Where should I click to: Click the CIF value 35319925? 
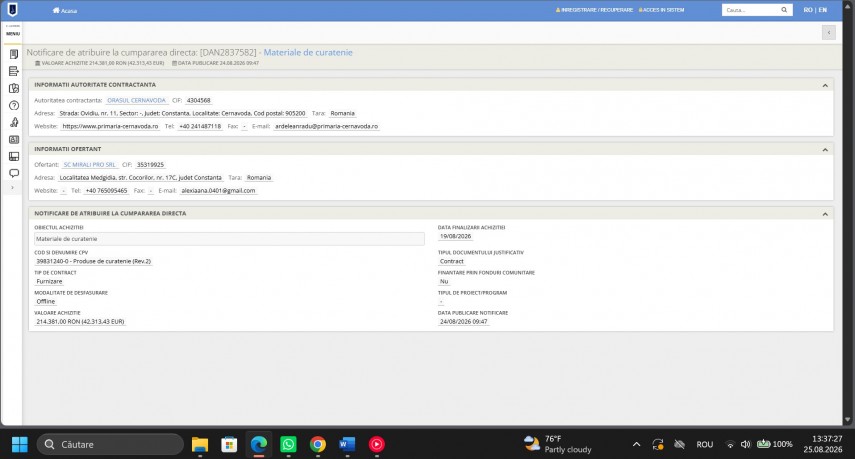(x=150, y=165)
